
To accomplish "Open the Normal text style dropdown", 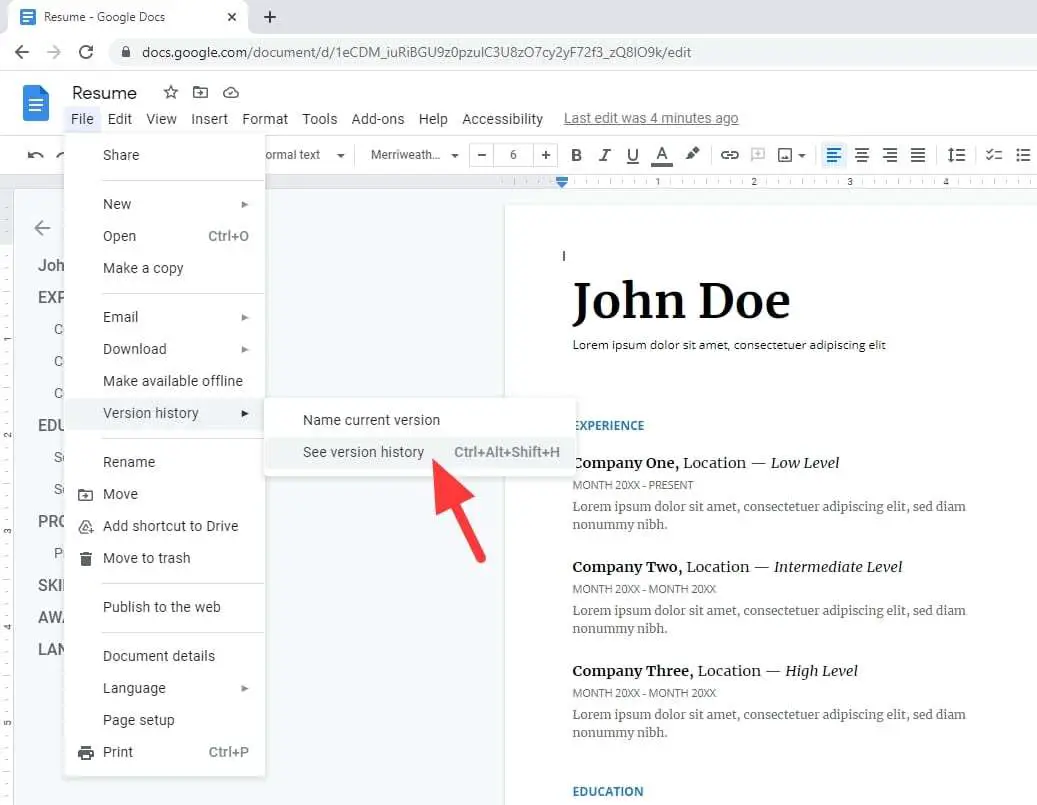I will (305, 155).
